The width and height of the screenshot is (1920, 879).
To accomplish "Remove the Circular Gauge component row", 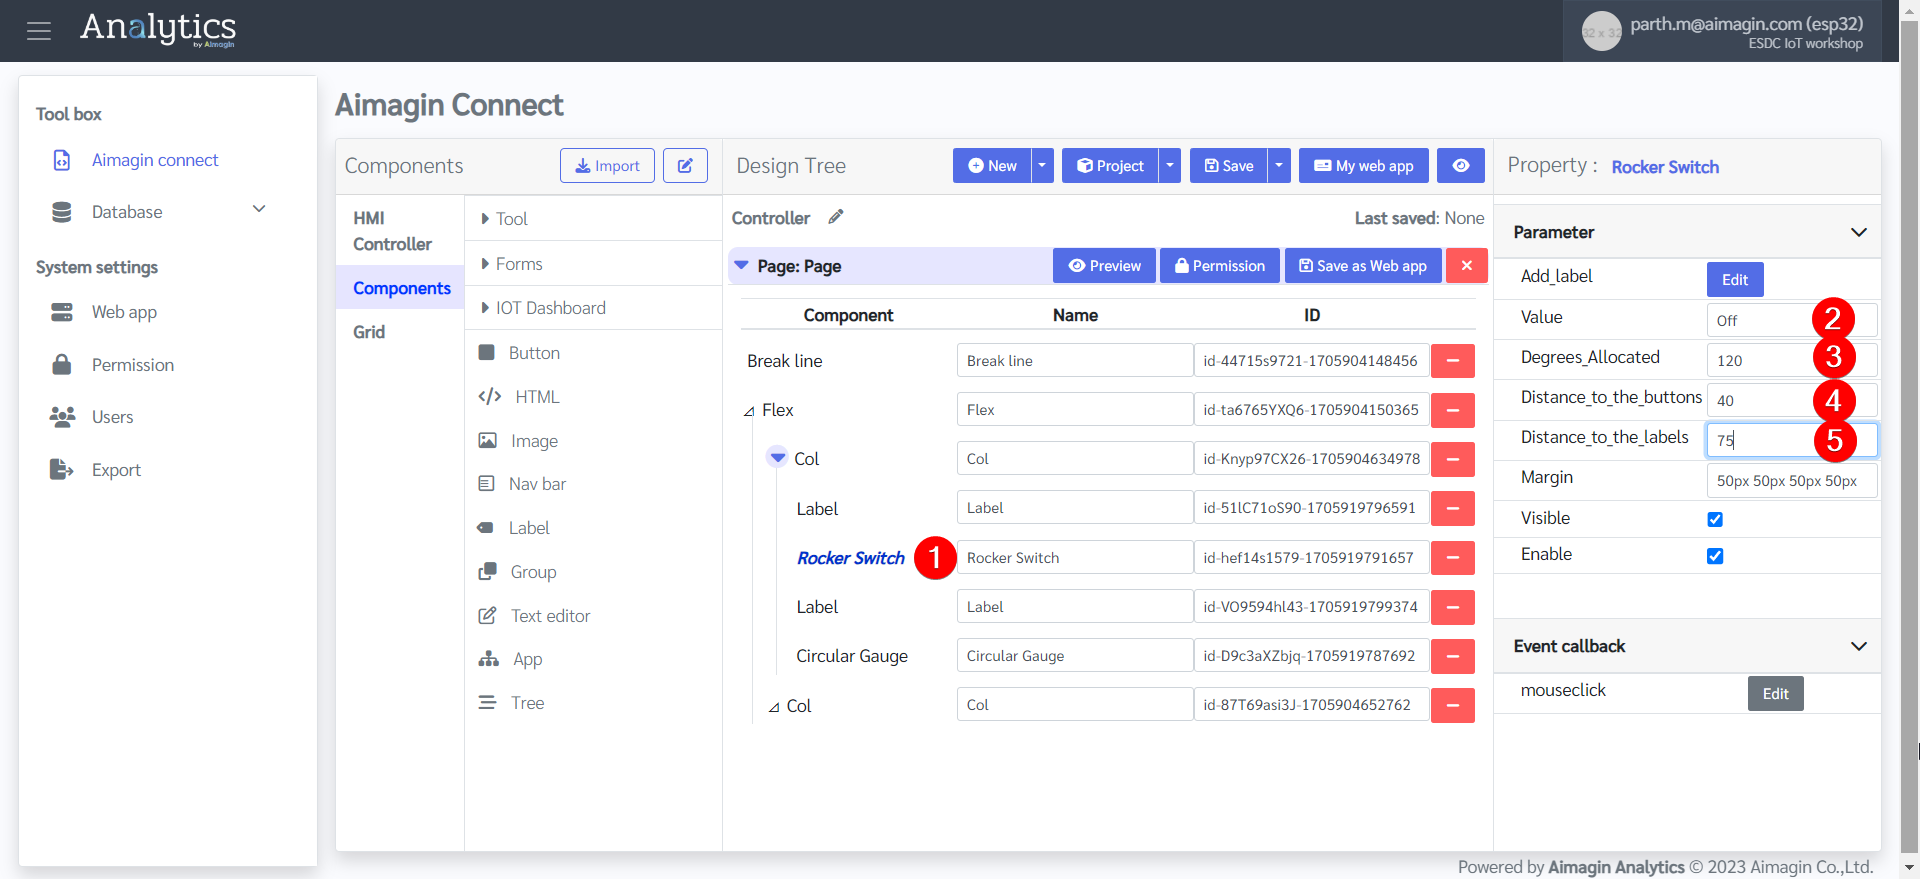I will 1453,656.
